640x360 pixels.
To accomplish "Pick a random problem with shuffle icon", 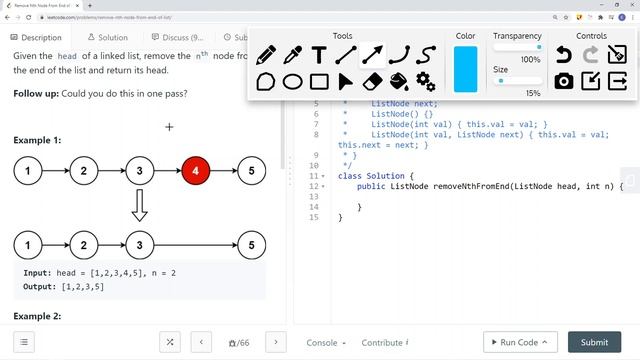I will (170, 342).
